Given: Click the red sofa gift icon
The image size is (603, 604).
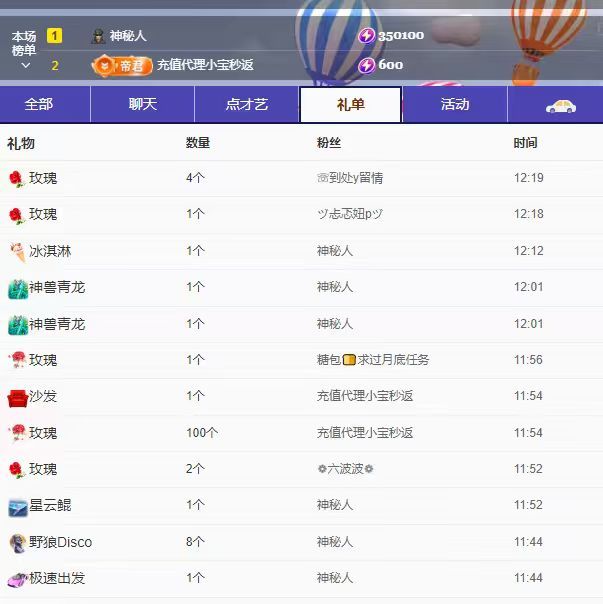Looking at the screenshot, I should coord(16,397).
